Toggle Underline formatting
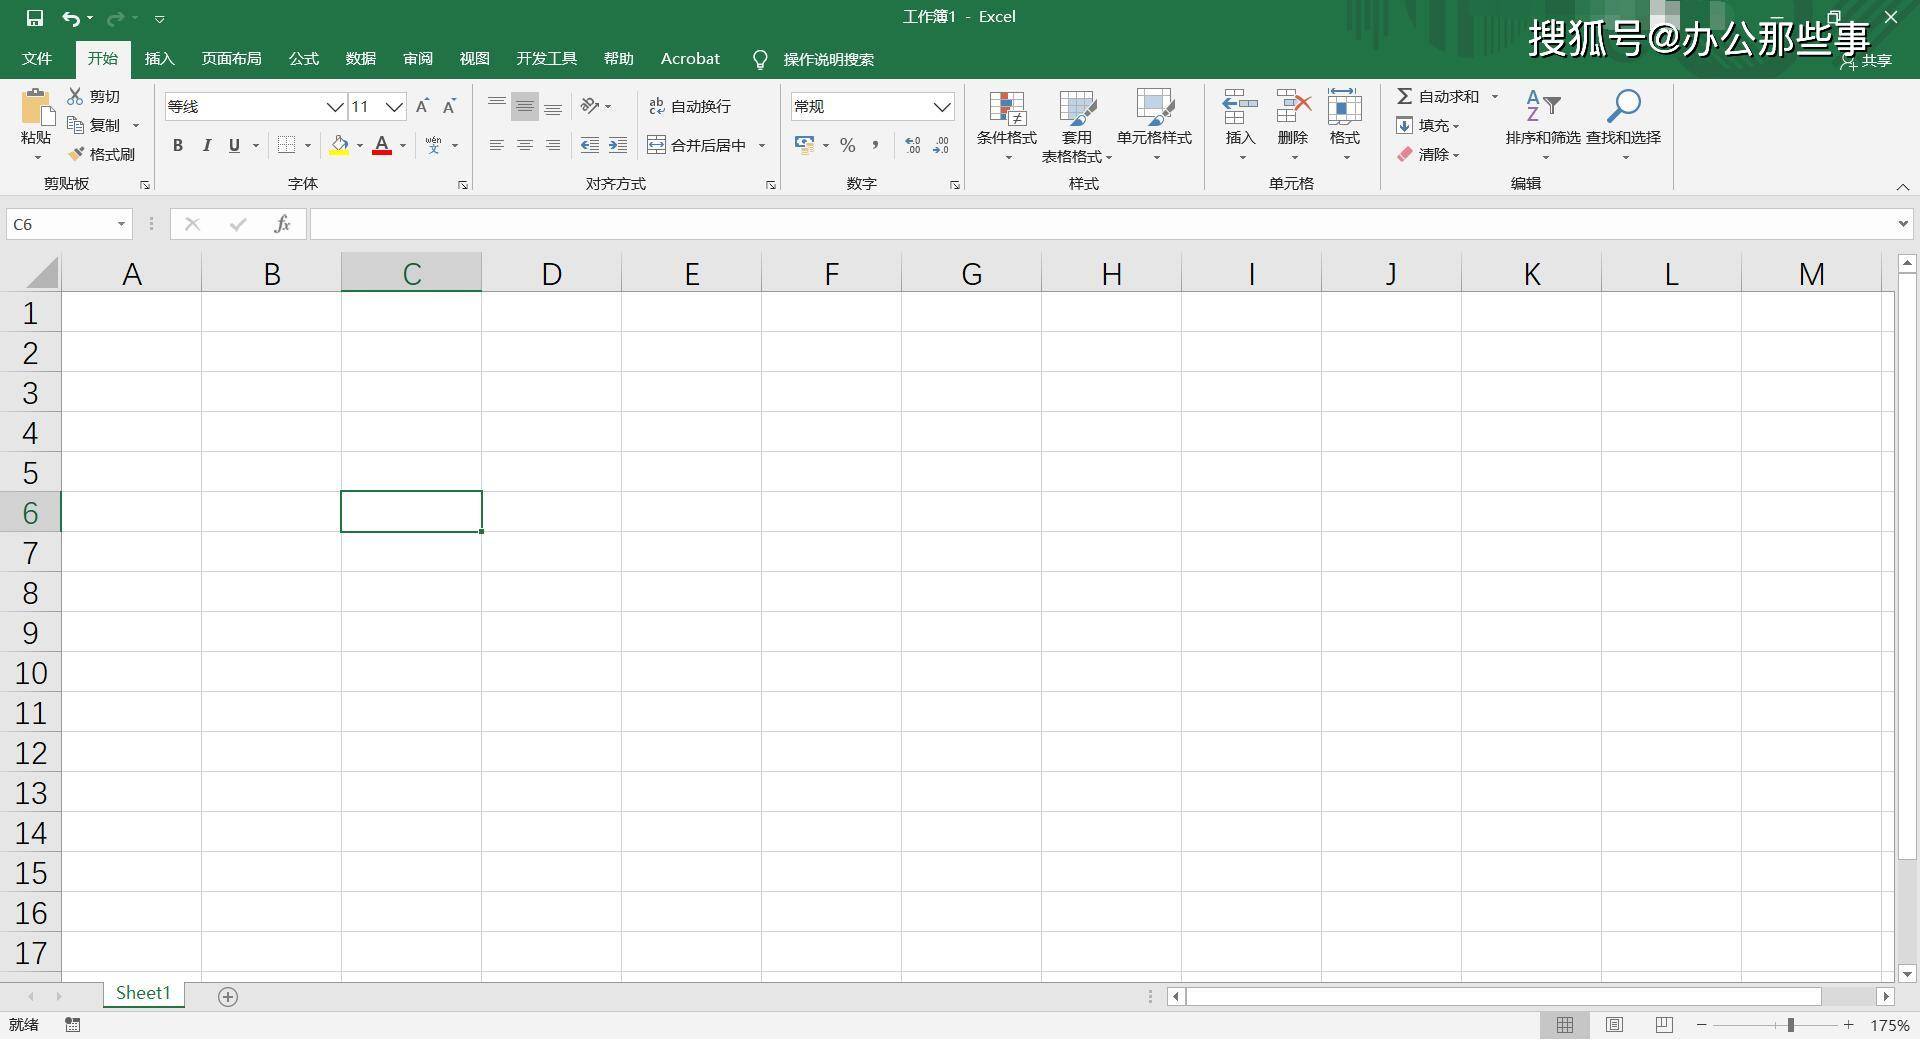 [234, 145]
